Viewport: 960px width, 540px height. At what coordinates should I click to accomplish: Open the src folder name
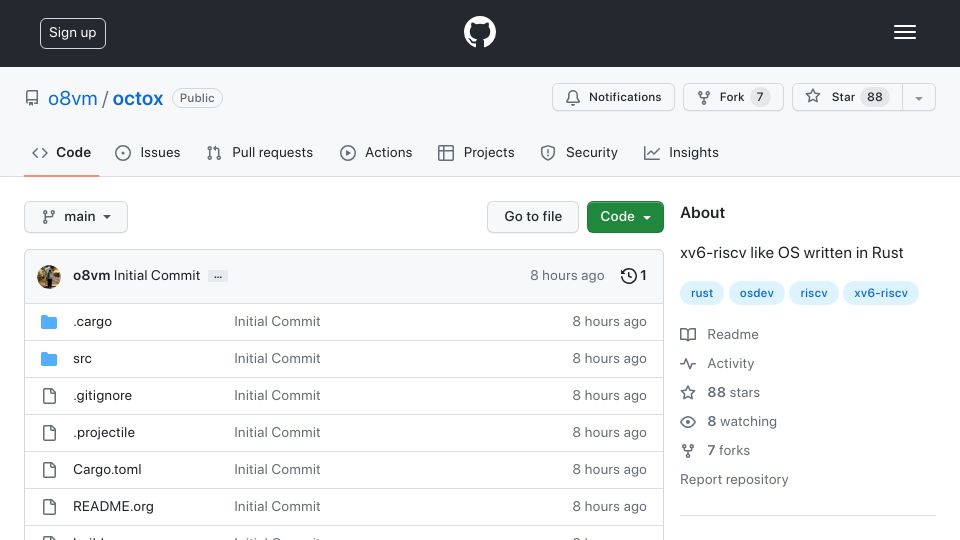point(82,359)
